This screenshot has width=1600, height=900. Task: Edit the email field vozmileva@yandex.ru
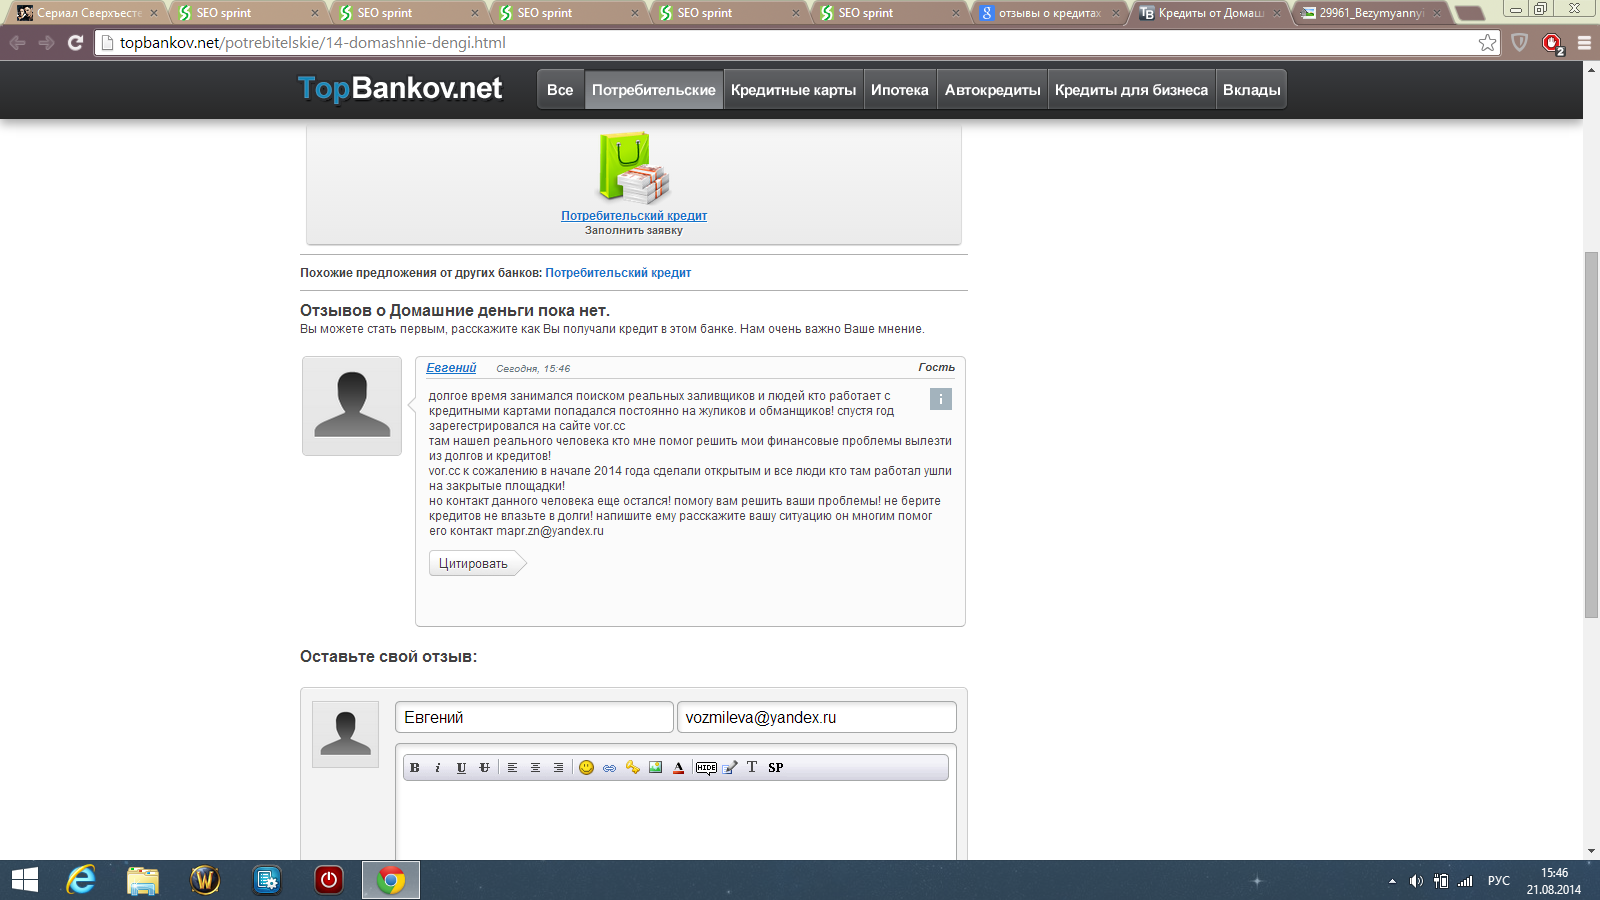click(x=817, y=717)
